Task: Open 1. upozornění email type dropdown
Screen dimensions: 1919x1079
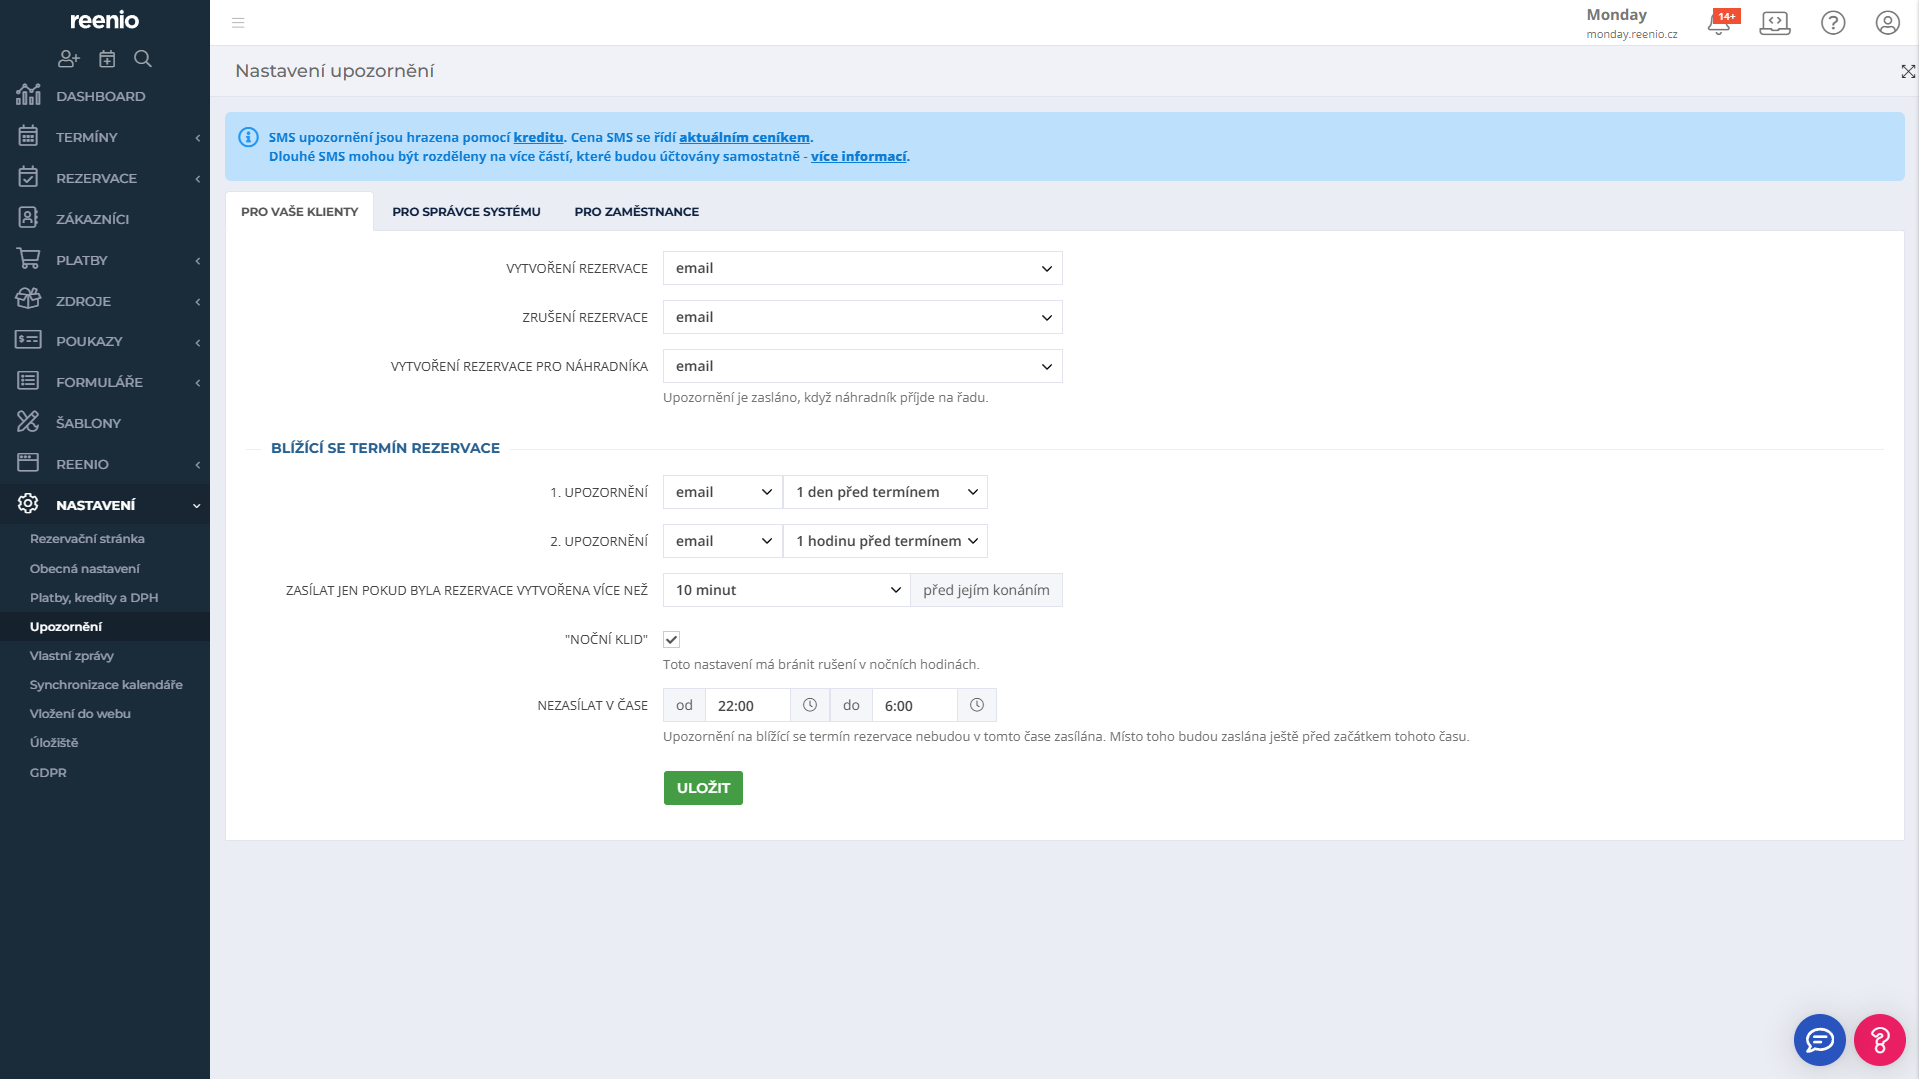Action: pyautogui.click(x=723, y=492)
